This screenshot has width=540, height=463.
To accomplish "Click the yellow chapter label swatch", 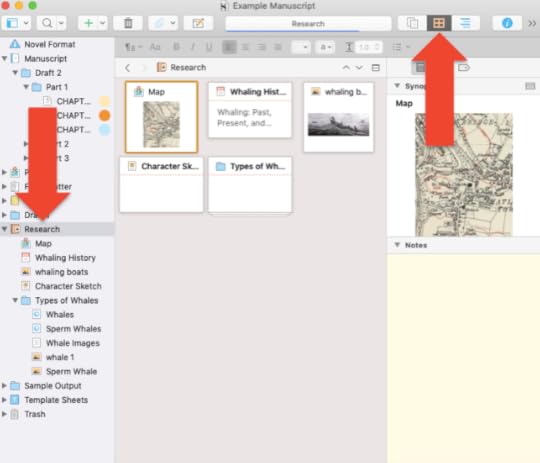I will coord(105,101).
